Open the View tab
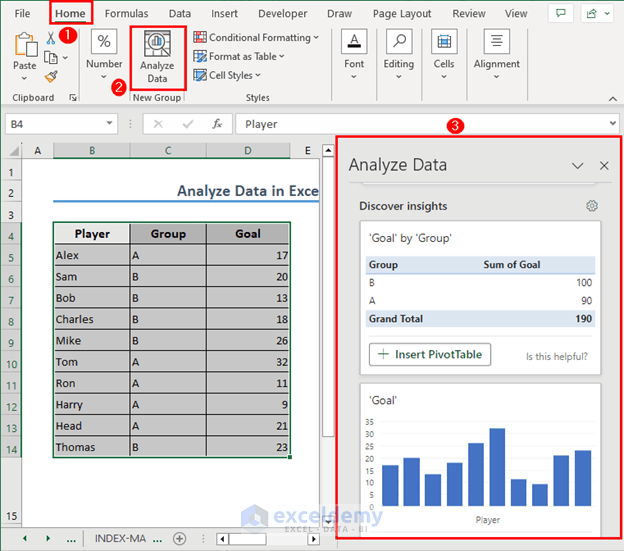 click(516, 14)
